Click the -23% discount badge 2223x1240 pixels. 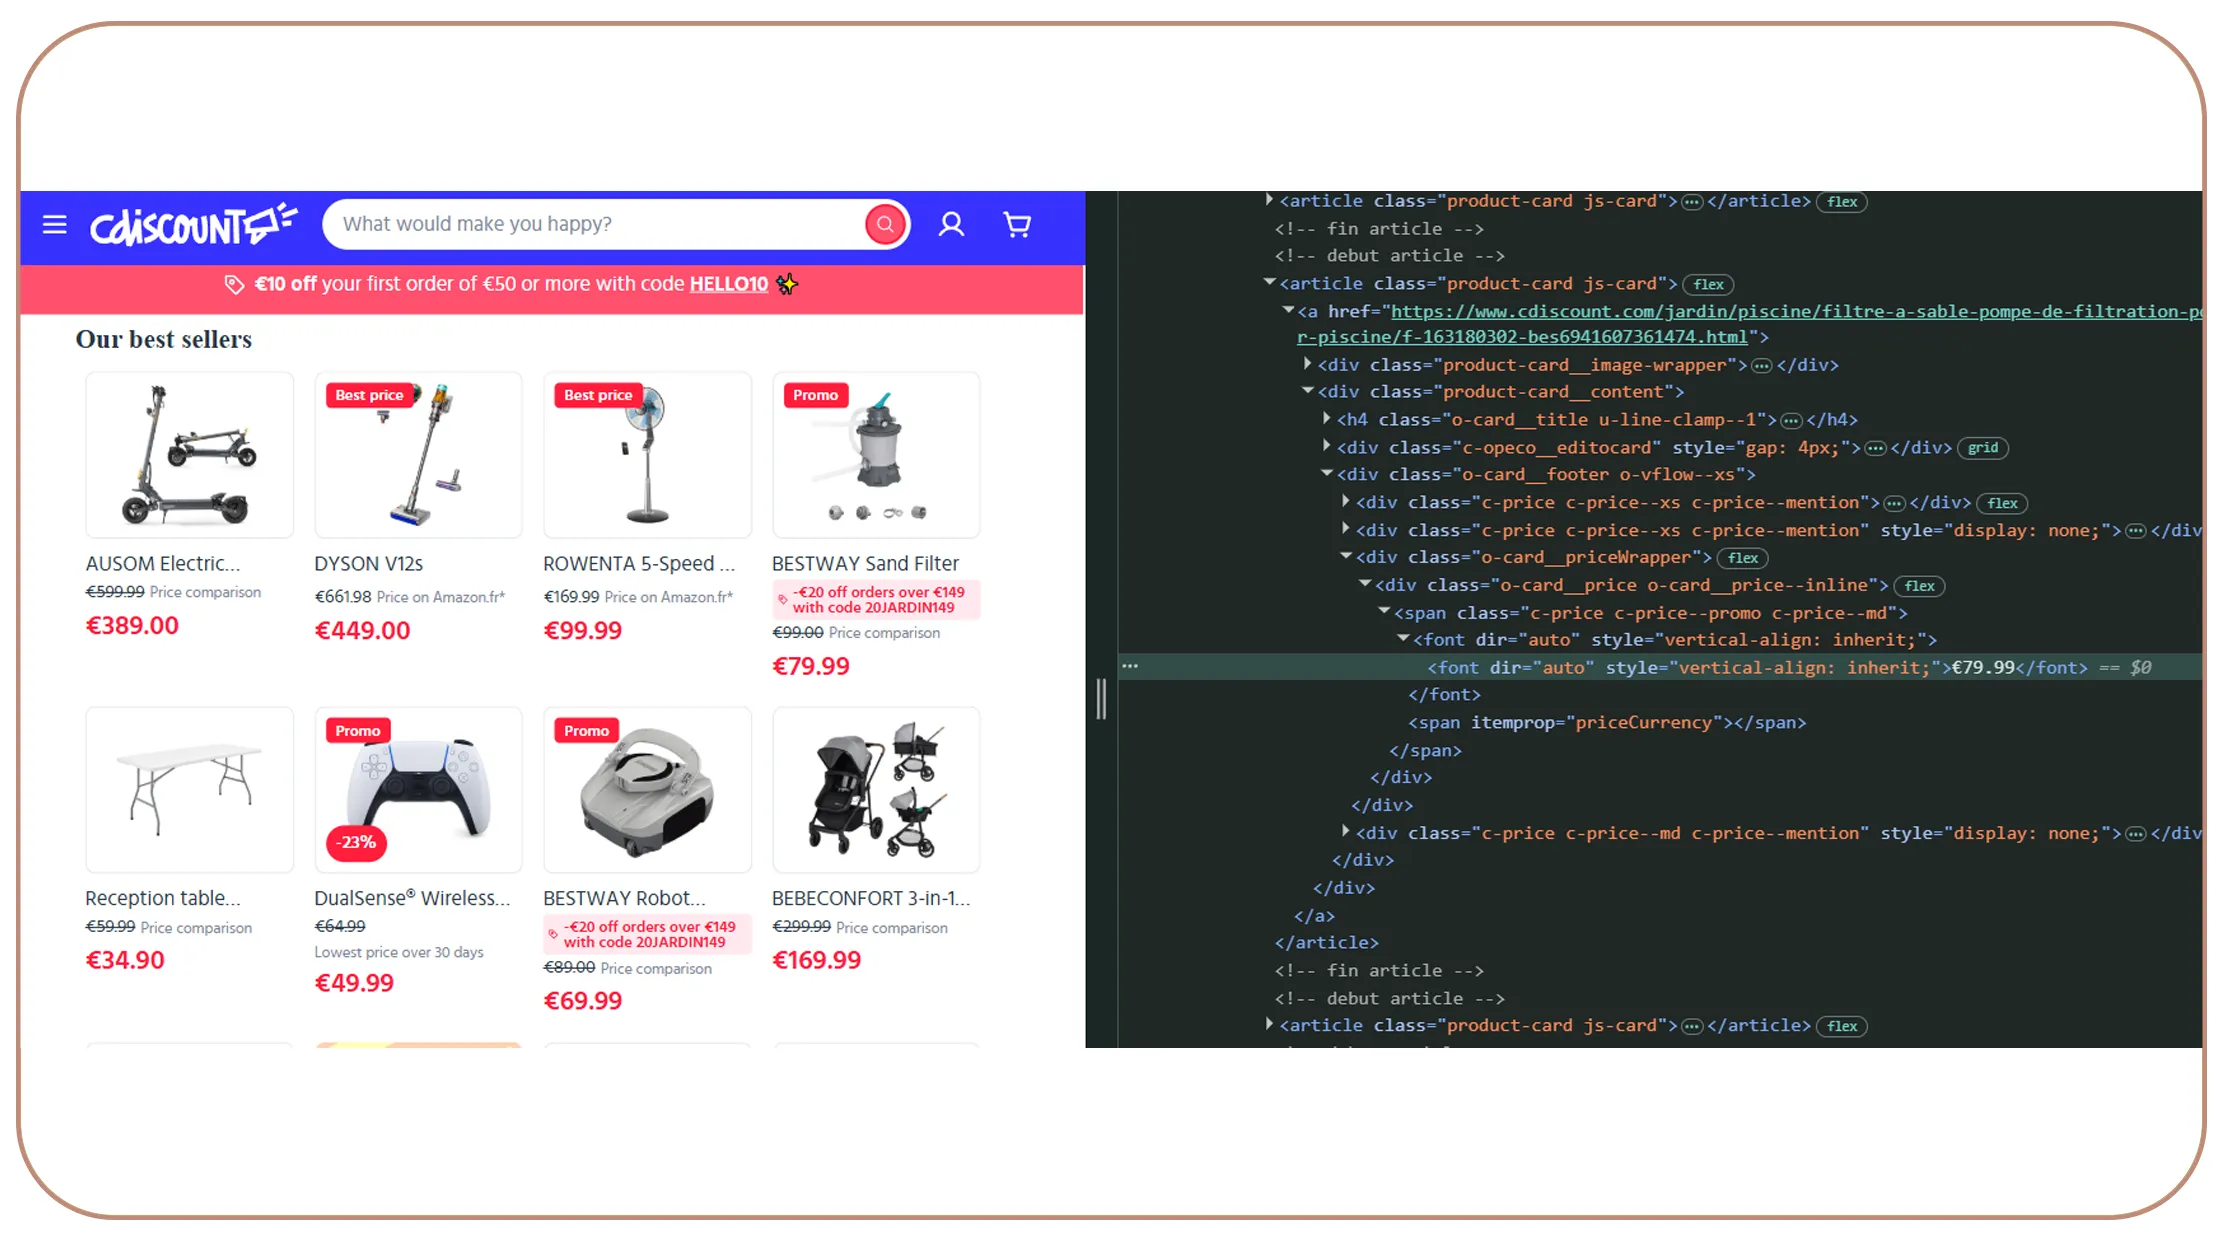click(x=356, y=843)
